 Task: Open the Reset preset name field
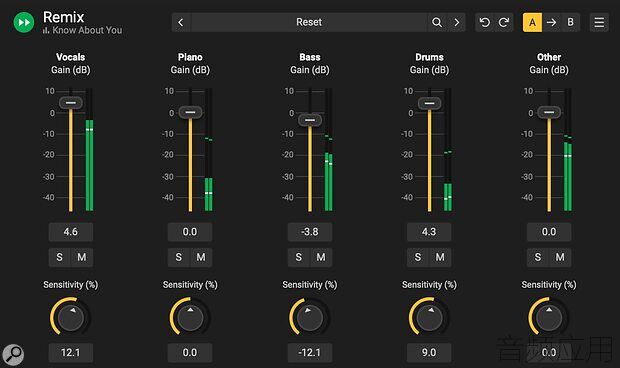309,22
